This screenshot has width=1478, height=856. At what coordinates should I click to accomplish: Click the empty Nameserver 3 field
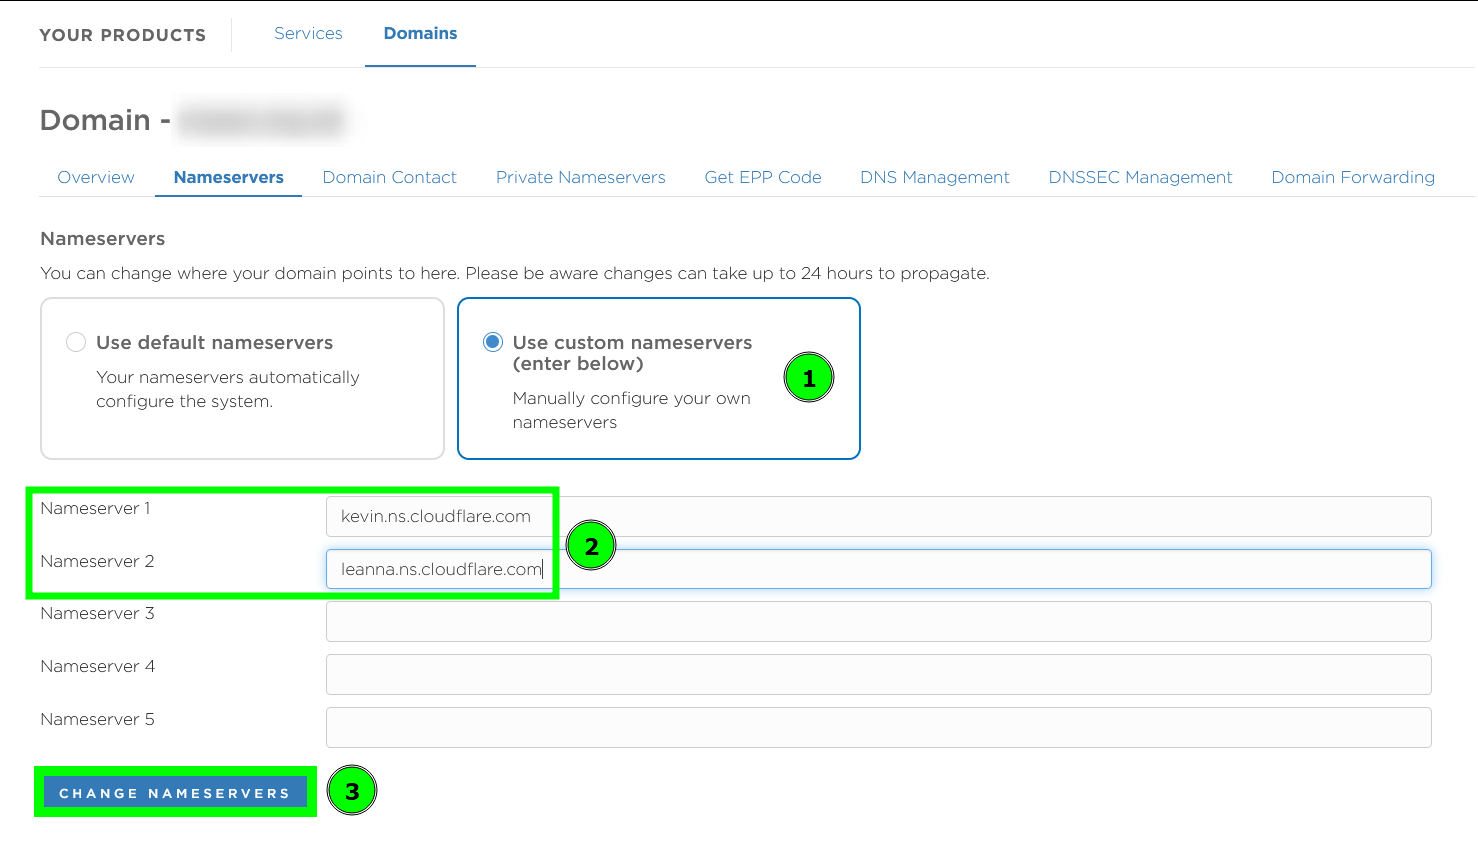(x=878, y=621)
